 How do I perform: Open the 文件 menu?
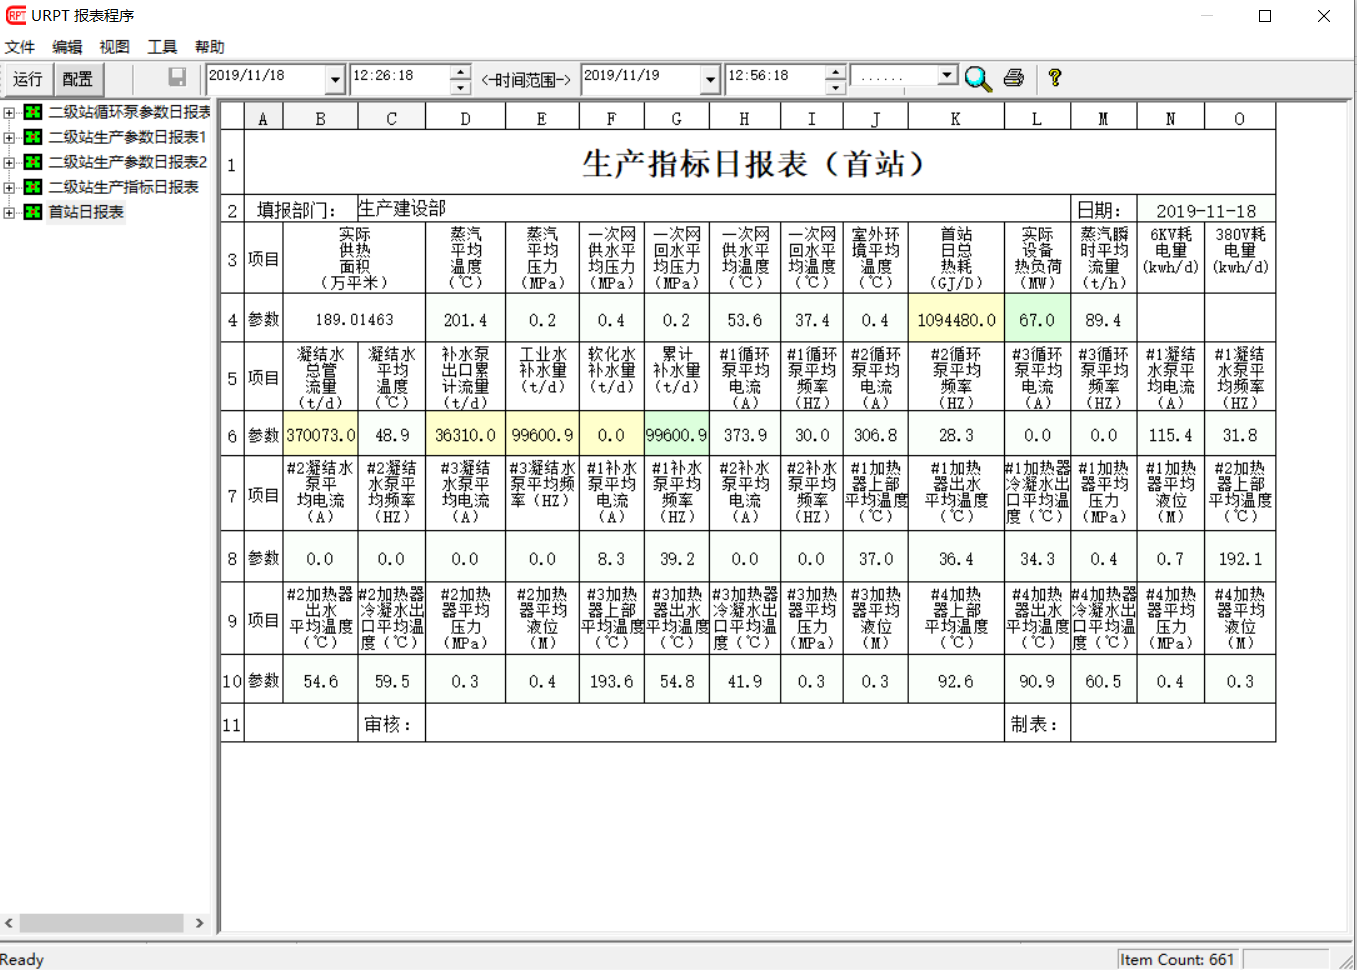[x=19, y=47]
